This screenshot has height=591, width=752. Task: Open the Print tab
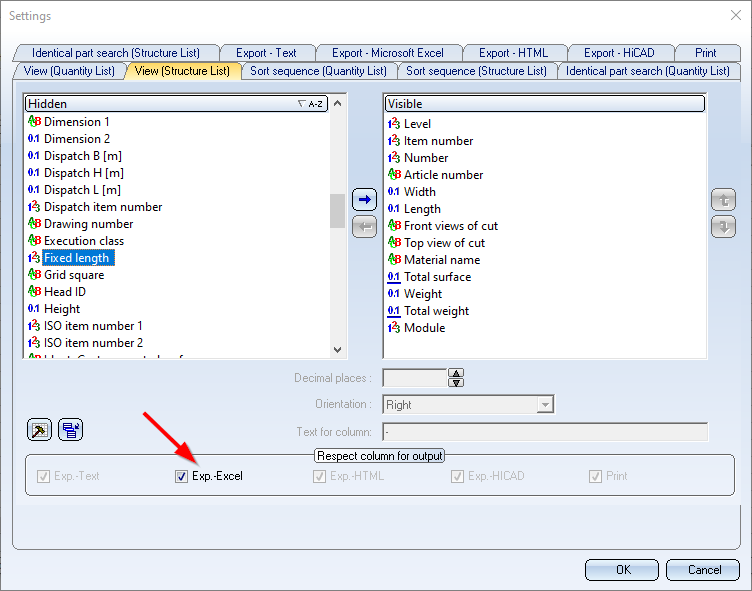[705, 53]
